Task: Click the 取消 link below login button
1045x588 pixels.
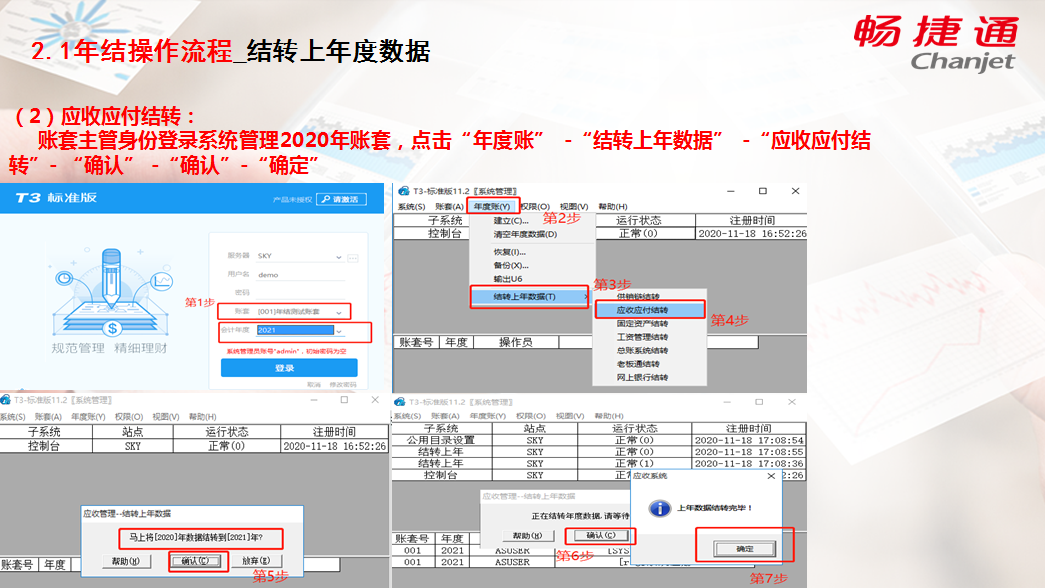Action: point(314,385)
